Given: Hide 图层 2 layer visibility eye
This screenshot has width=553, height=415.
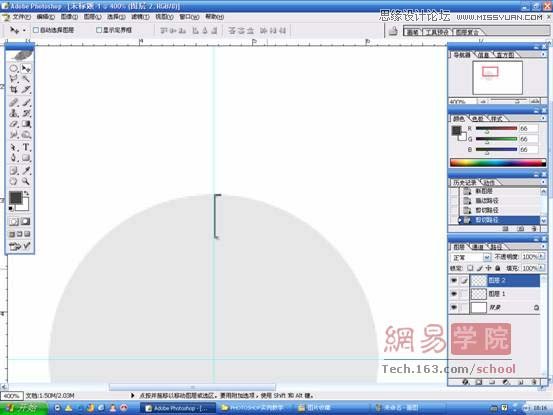Looking at the screenshot, I should [x=454, y=280].
